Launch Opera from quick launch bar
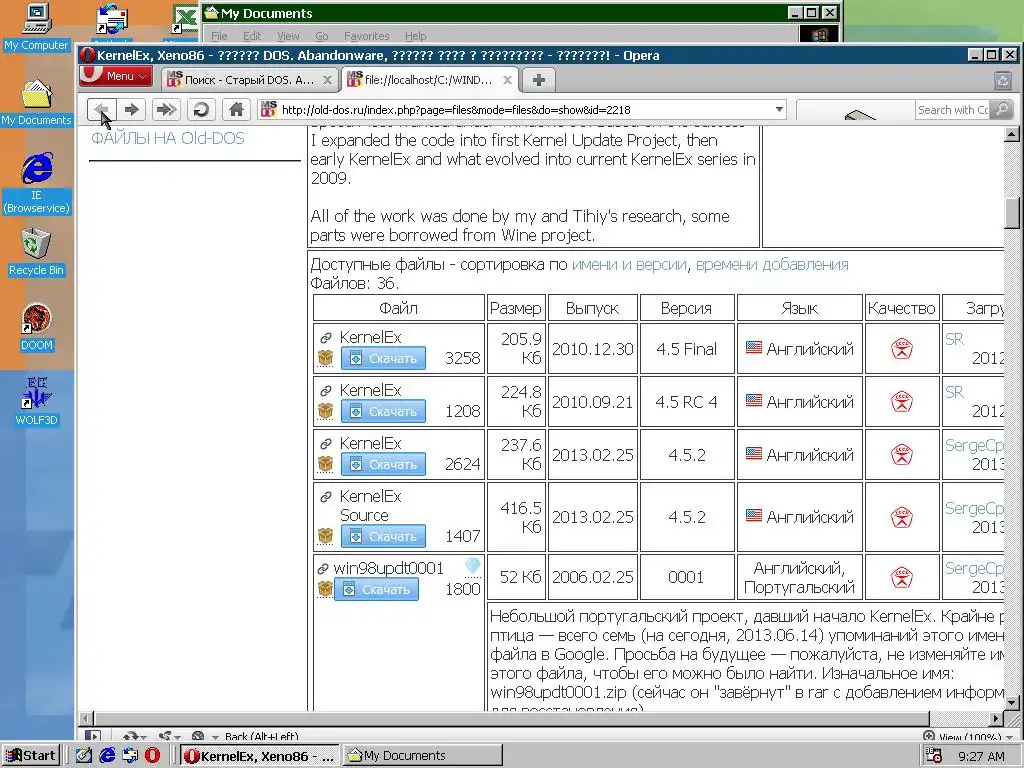Screen dimensions: 1024x768 point(152,756)
